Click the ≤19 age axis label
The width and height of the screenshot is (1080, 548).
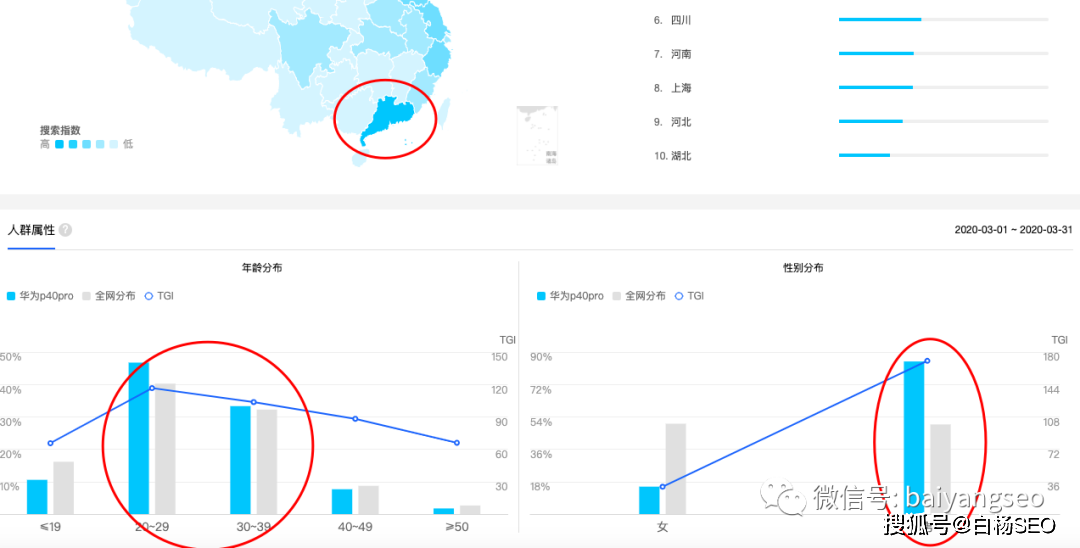pyautogui.click(x=50, y=527)
